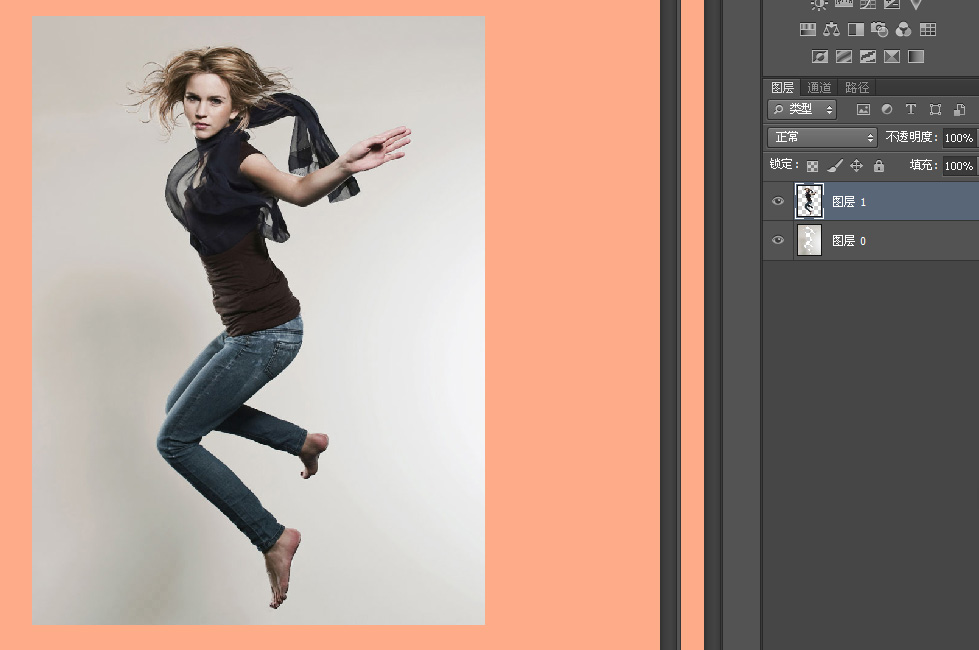Hide 图层 1 using its eye icon

click(x=778, y=201)
